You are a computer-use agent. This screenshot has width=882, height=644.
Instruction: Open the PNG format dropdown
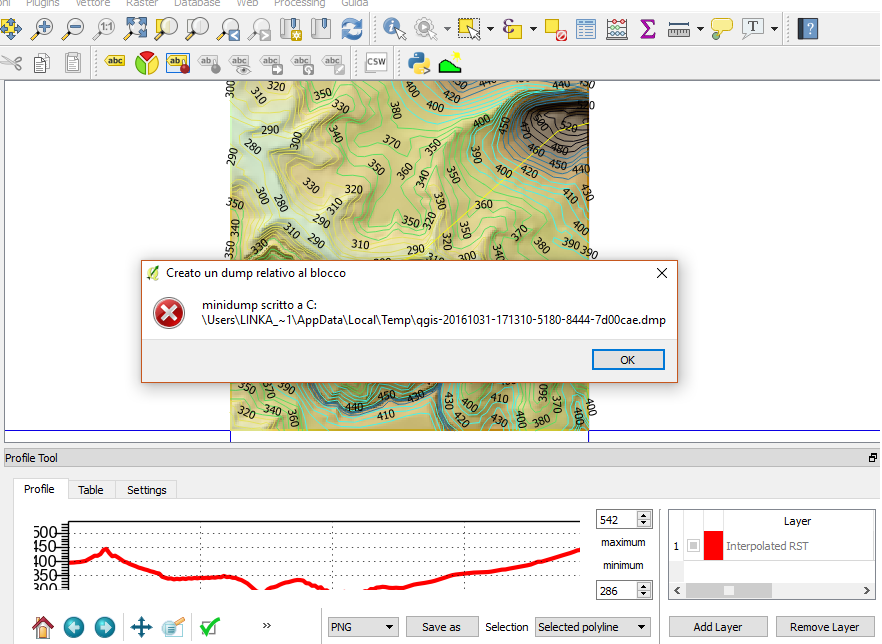pos(362,627)
